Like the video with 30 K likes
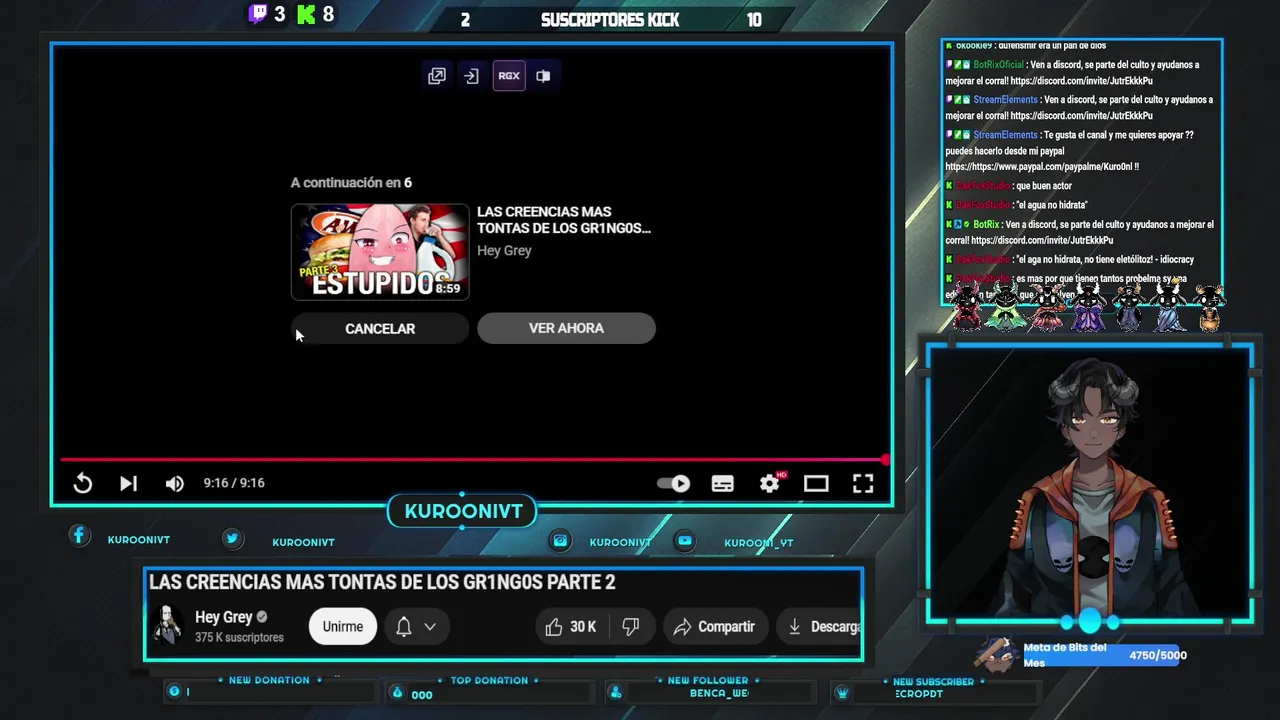The width and height of the screenshot is (1280, 720). pyautogui.click(x=571, y=627)
